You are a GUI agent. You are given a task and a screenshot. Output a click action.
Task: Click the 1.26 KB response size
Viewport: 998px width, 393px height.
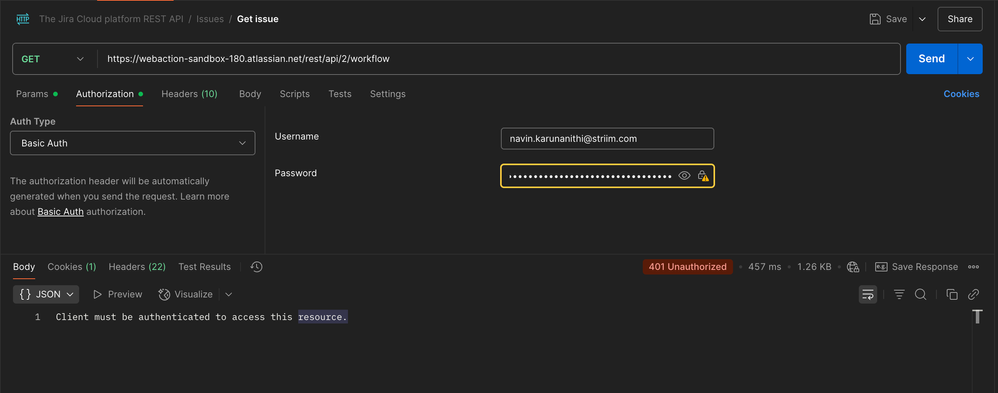click(x=814, y=267)
